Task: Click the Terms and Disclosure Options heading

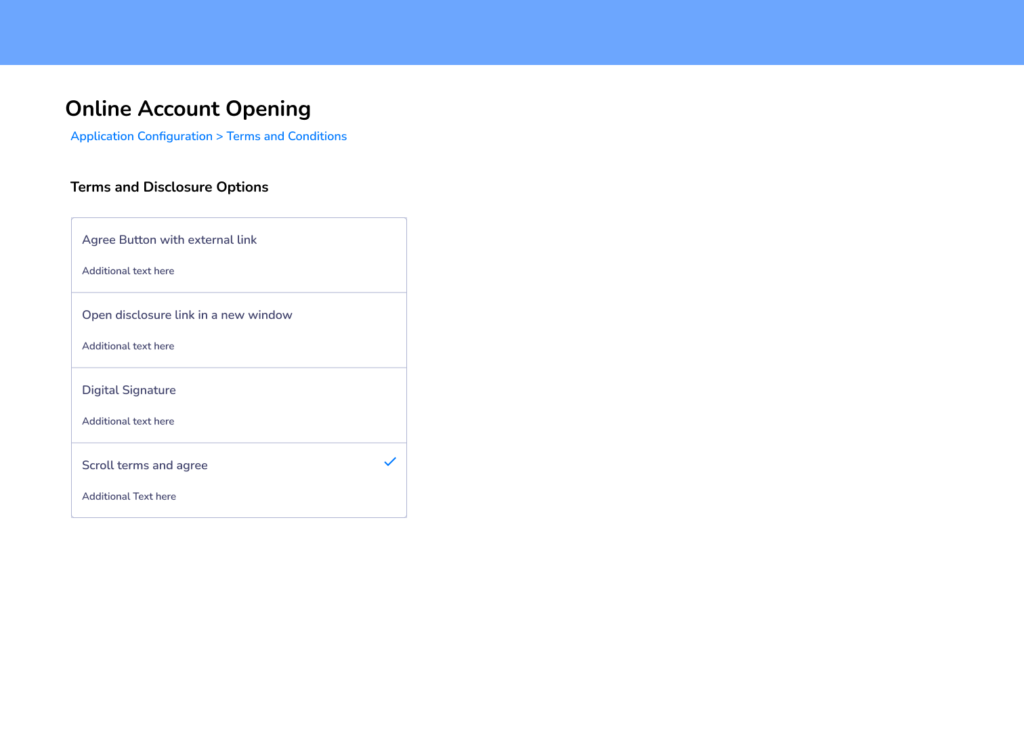Action: pos(169,187)
